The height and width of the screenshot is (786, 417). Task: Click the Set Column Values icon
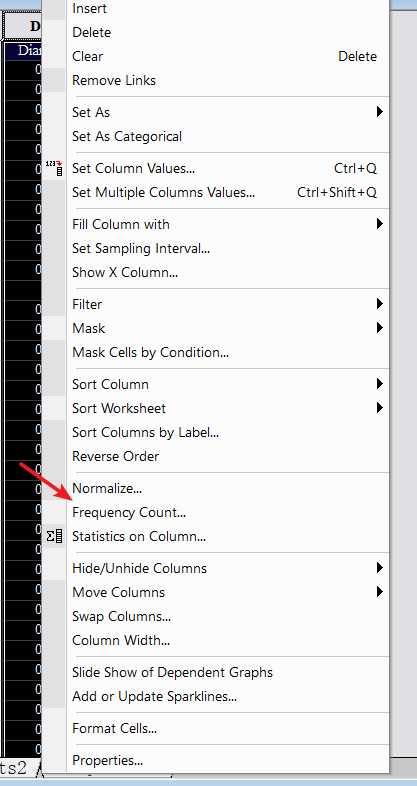(x=54, y=168)
